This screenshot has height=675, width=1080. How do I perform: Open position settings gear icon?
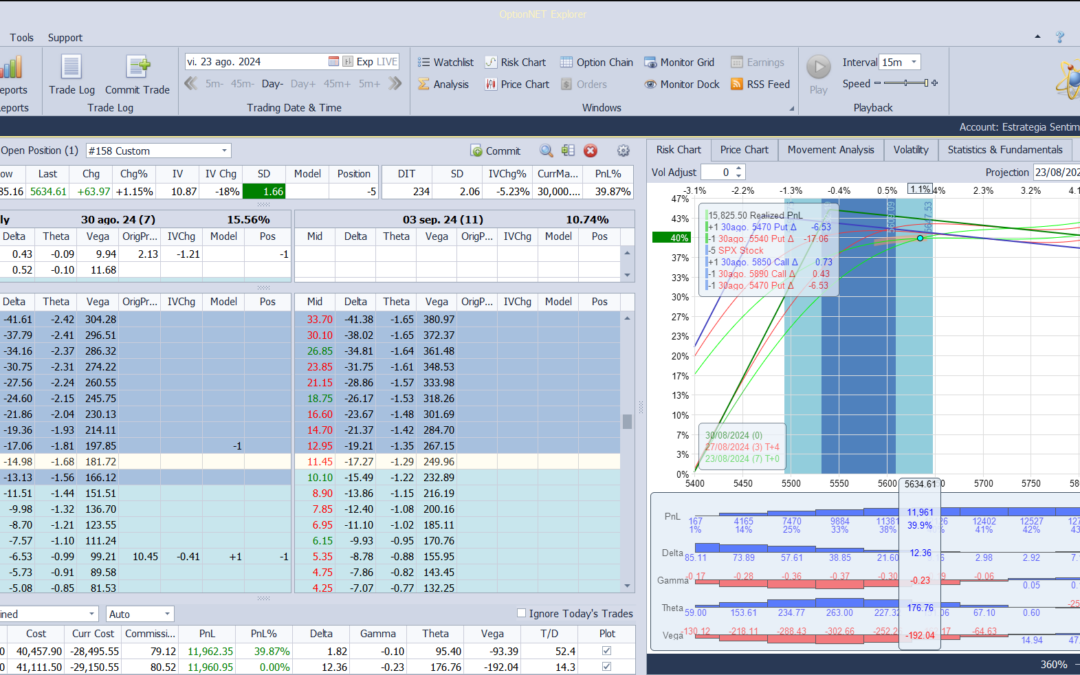point(623,151)
